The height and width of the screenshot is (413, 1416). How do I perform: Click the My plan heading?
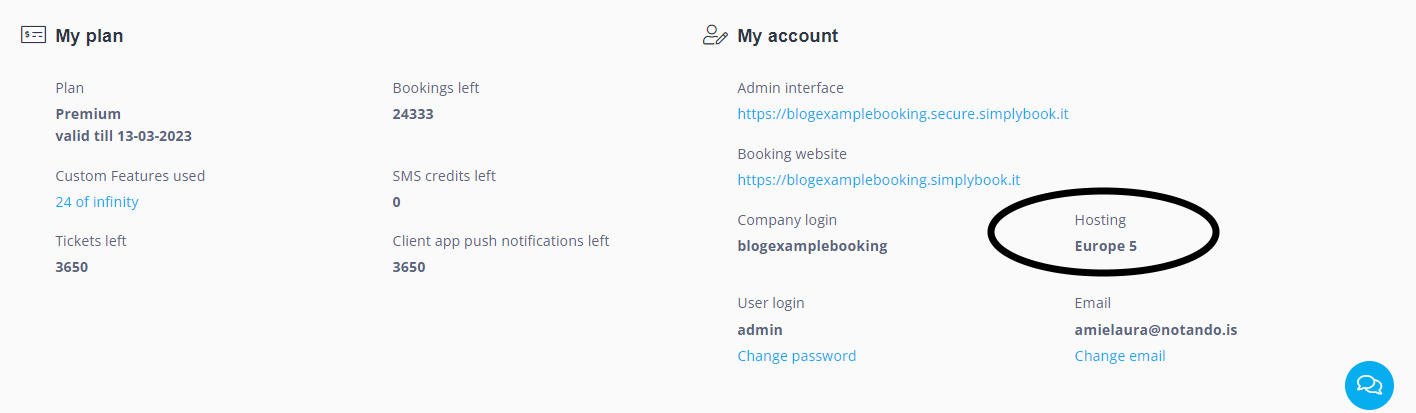click(x=89, y=36)
